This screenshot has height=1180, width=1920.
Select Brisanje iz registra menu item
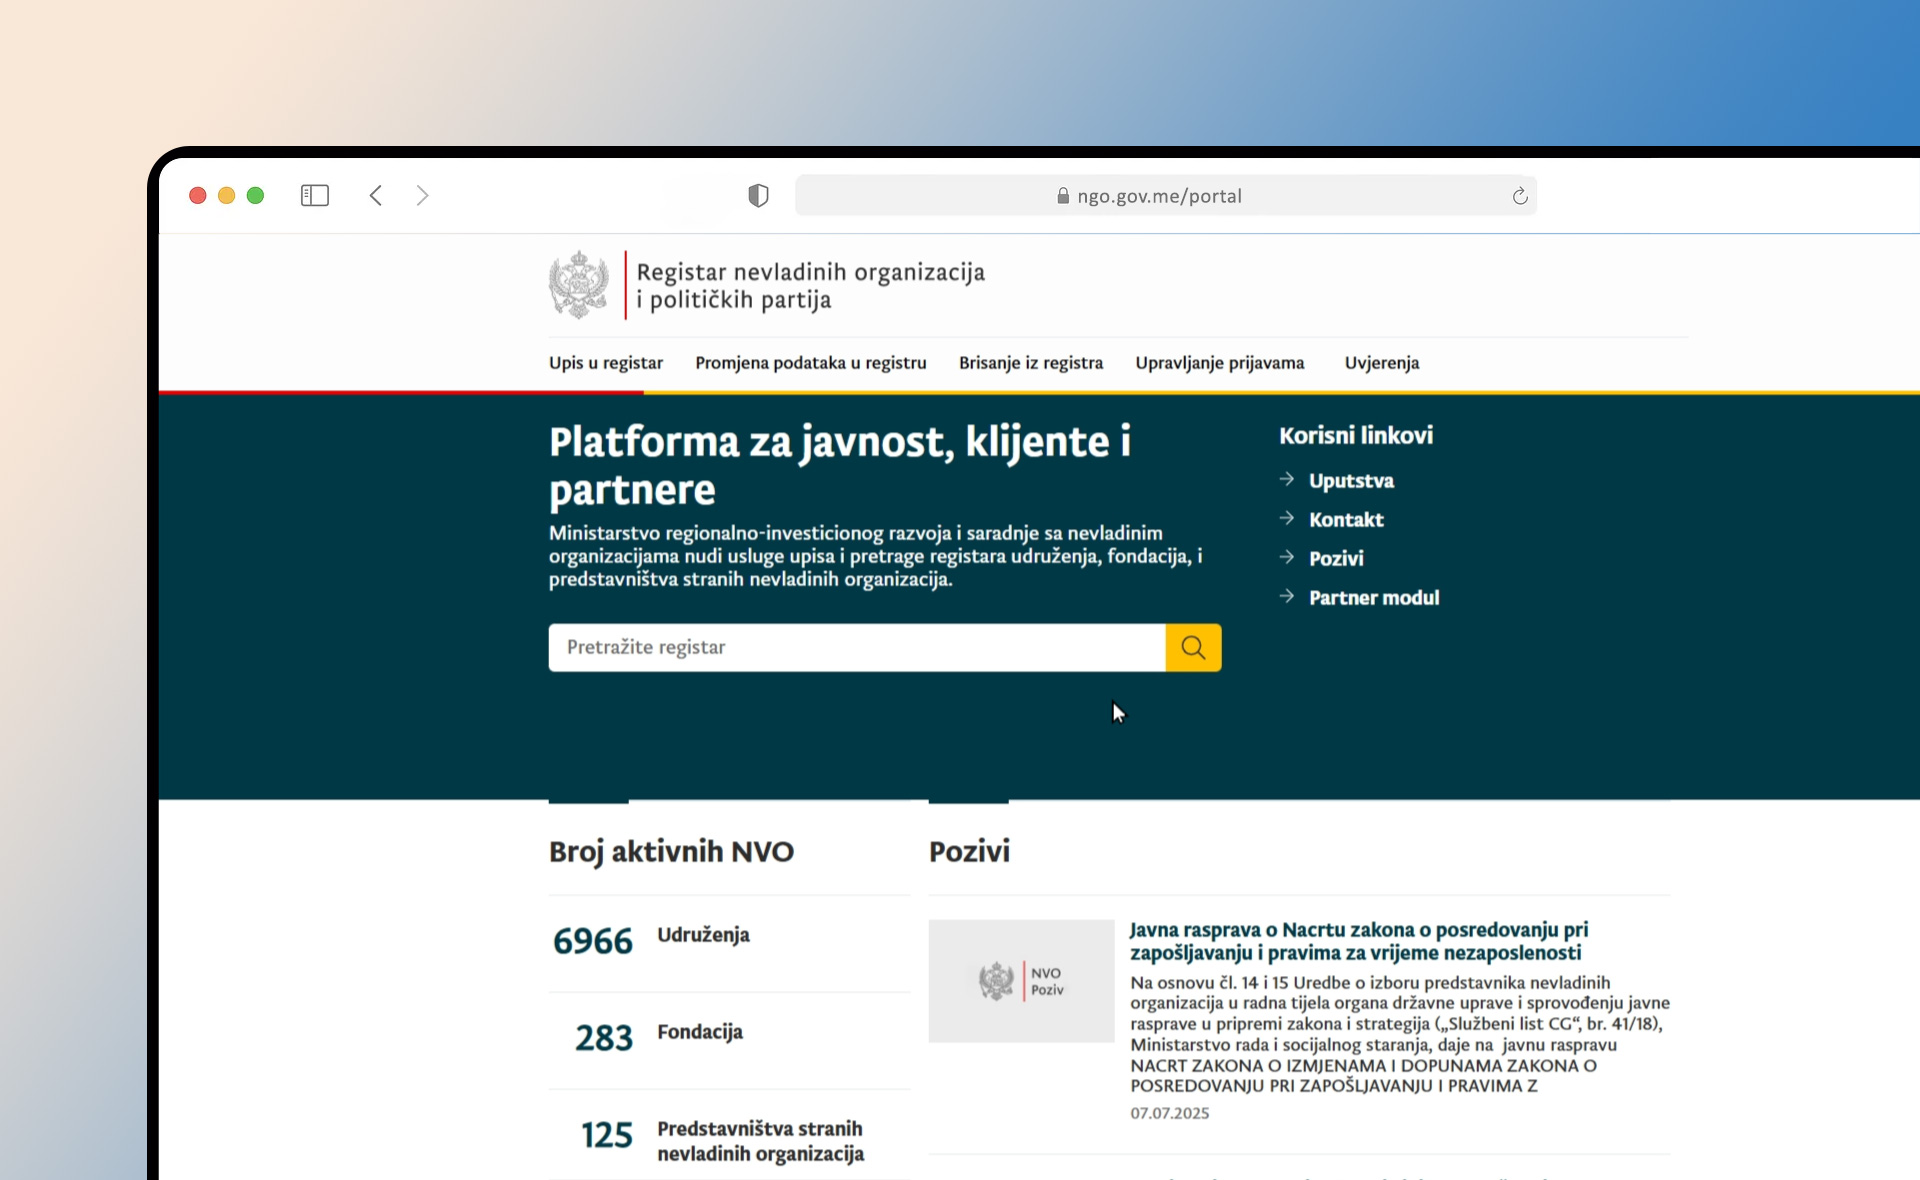click(x=1030, y=363)
